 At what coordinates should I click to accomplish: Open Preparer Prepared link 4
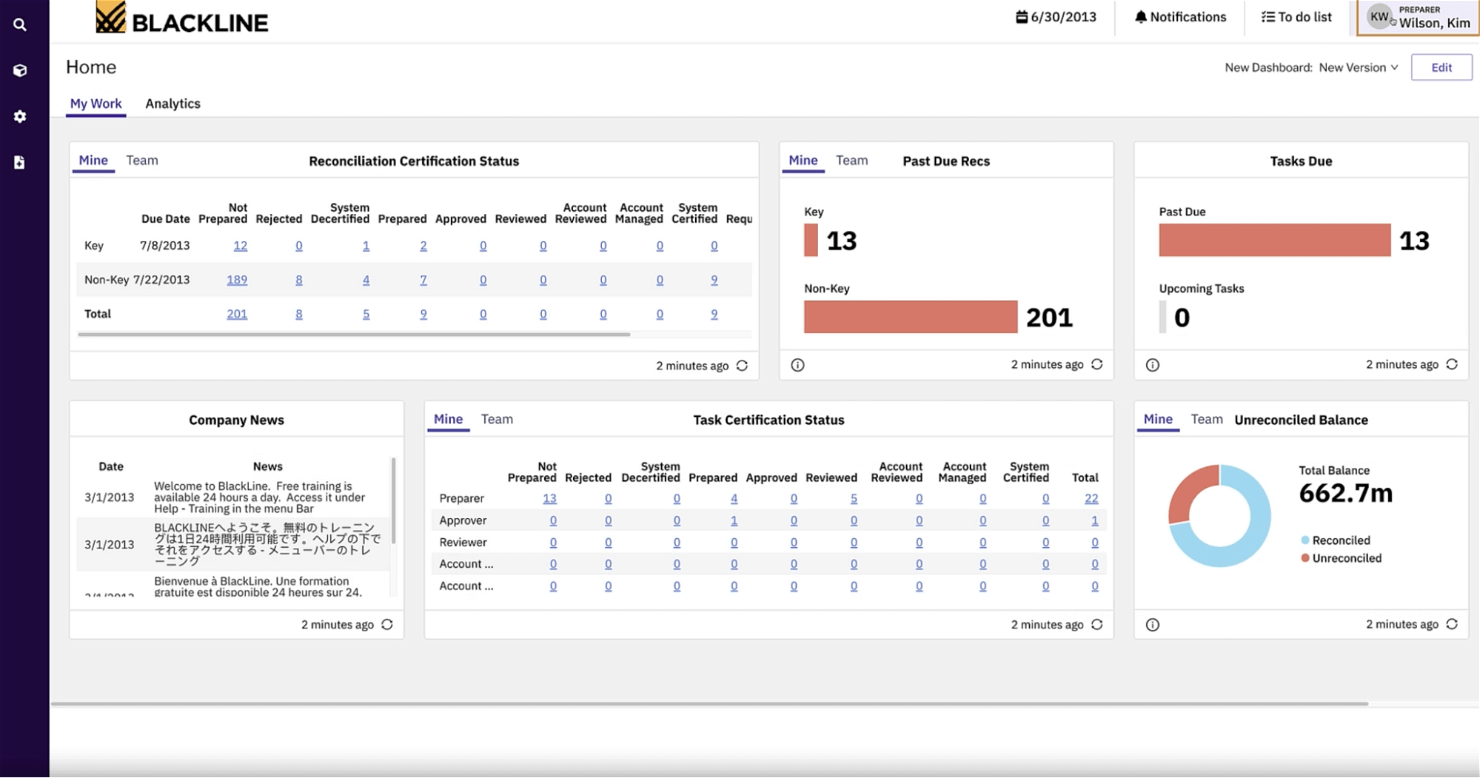coord(734,499)
